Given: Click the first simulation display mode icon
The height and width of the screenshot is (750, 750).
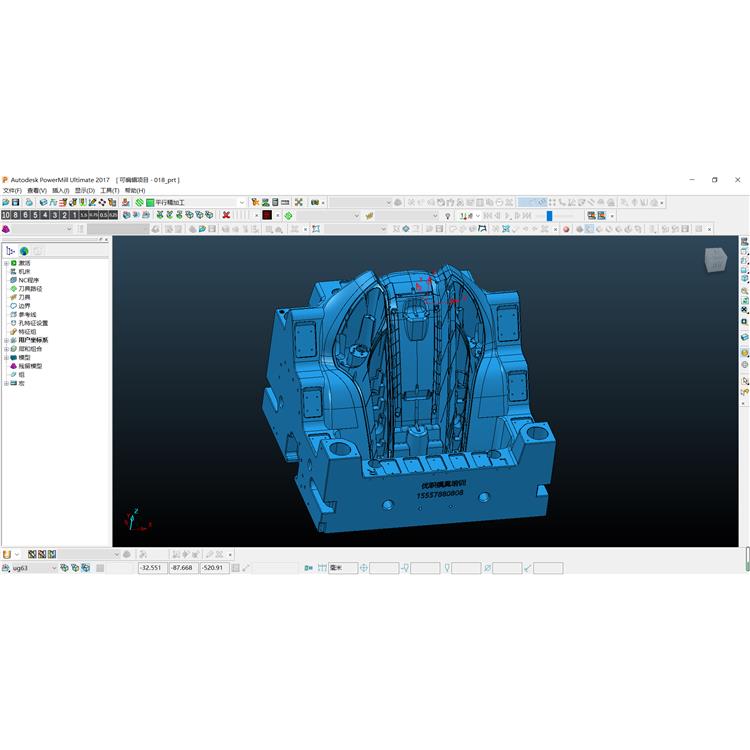Looking at the screenshot, I should (x=592, y=216).
